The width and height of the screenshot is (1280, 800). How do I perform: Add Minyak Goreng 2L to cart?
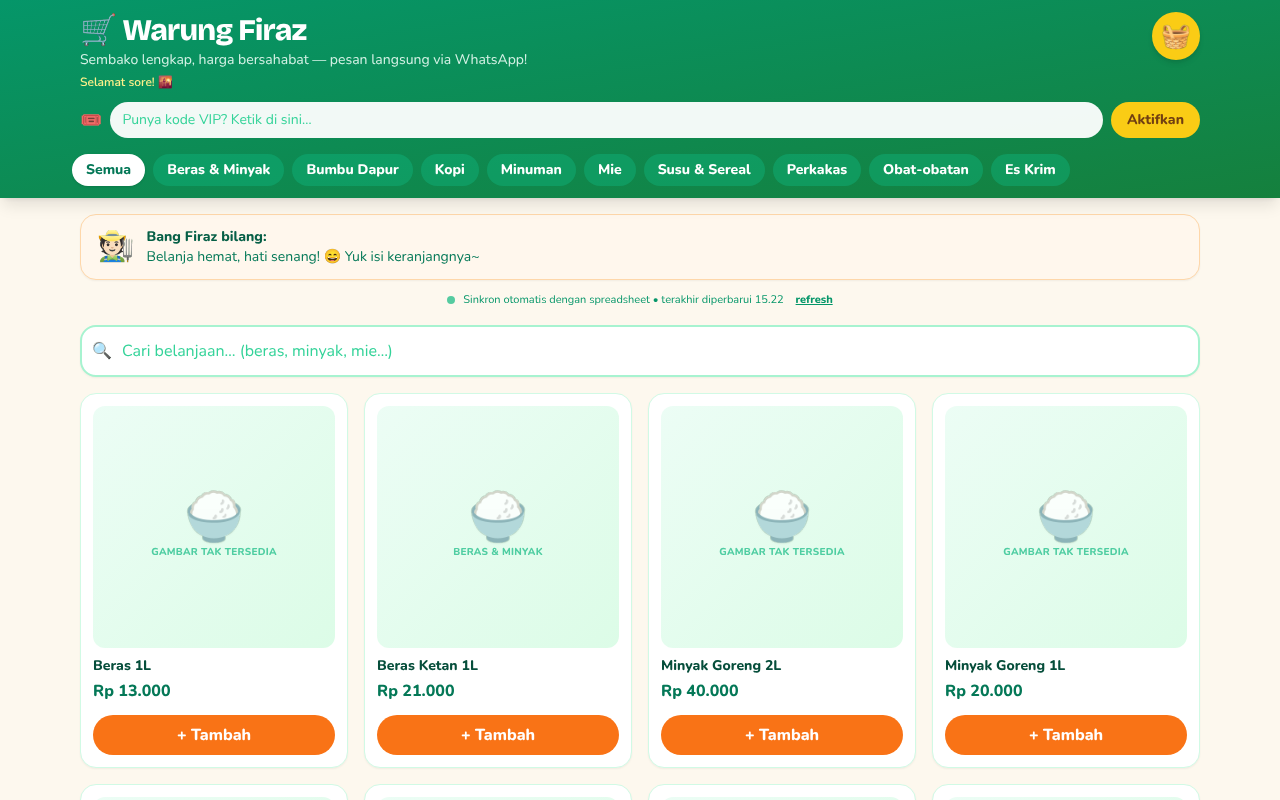click(x=782, y=735)
